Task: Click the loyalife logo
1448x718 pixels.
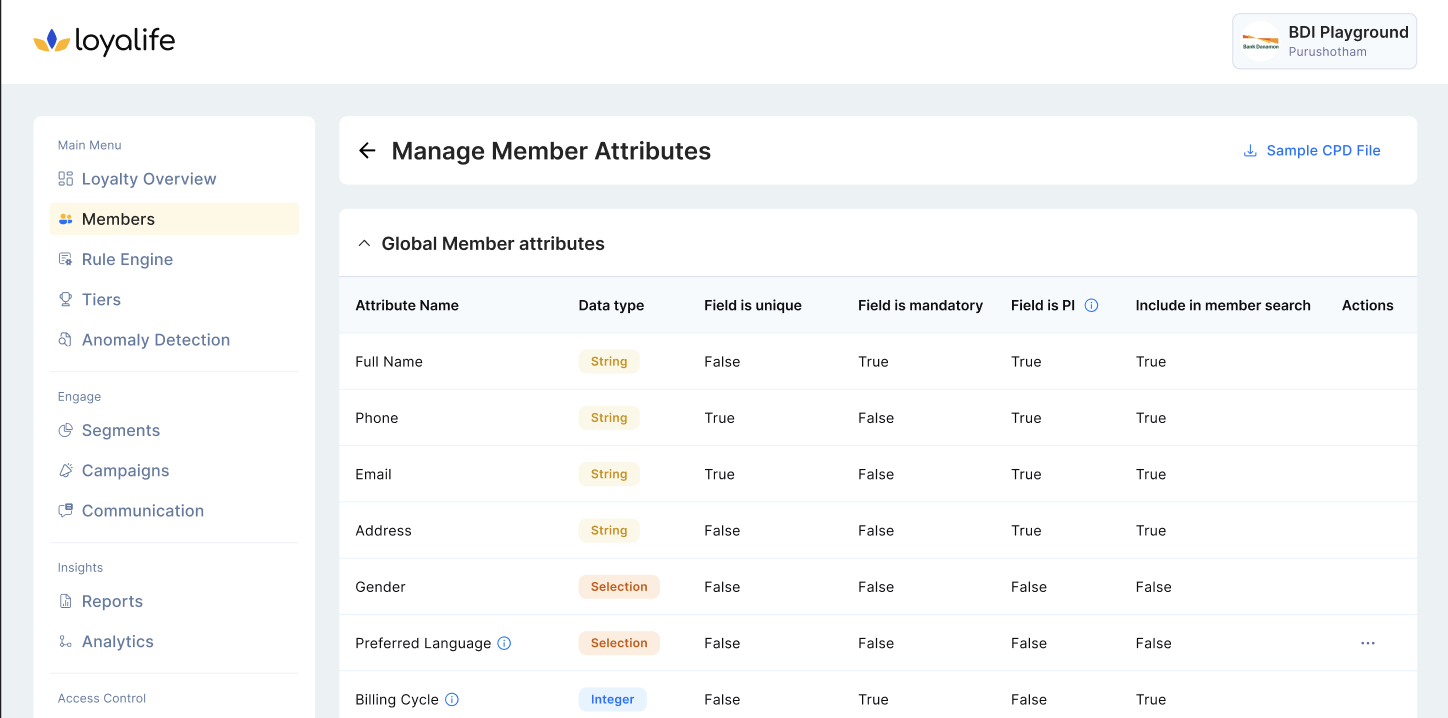Action: click(x=104, y=41)
